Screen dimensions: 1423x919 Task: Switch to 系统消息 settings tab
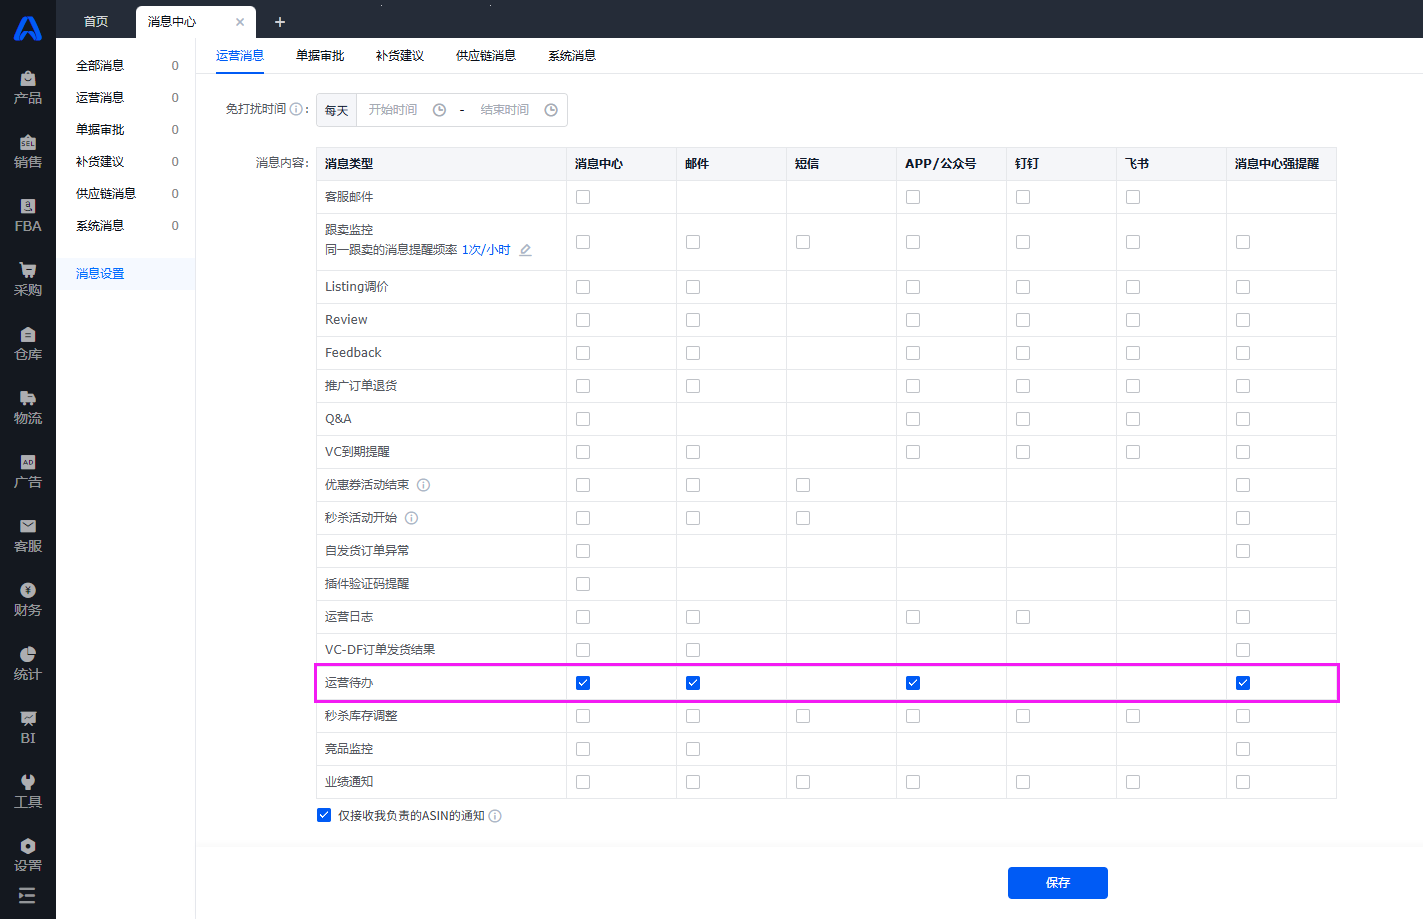(572, 56)
